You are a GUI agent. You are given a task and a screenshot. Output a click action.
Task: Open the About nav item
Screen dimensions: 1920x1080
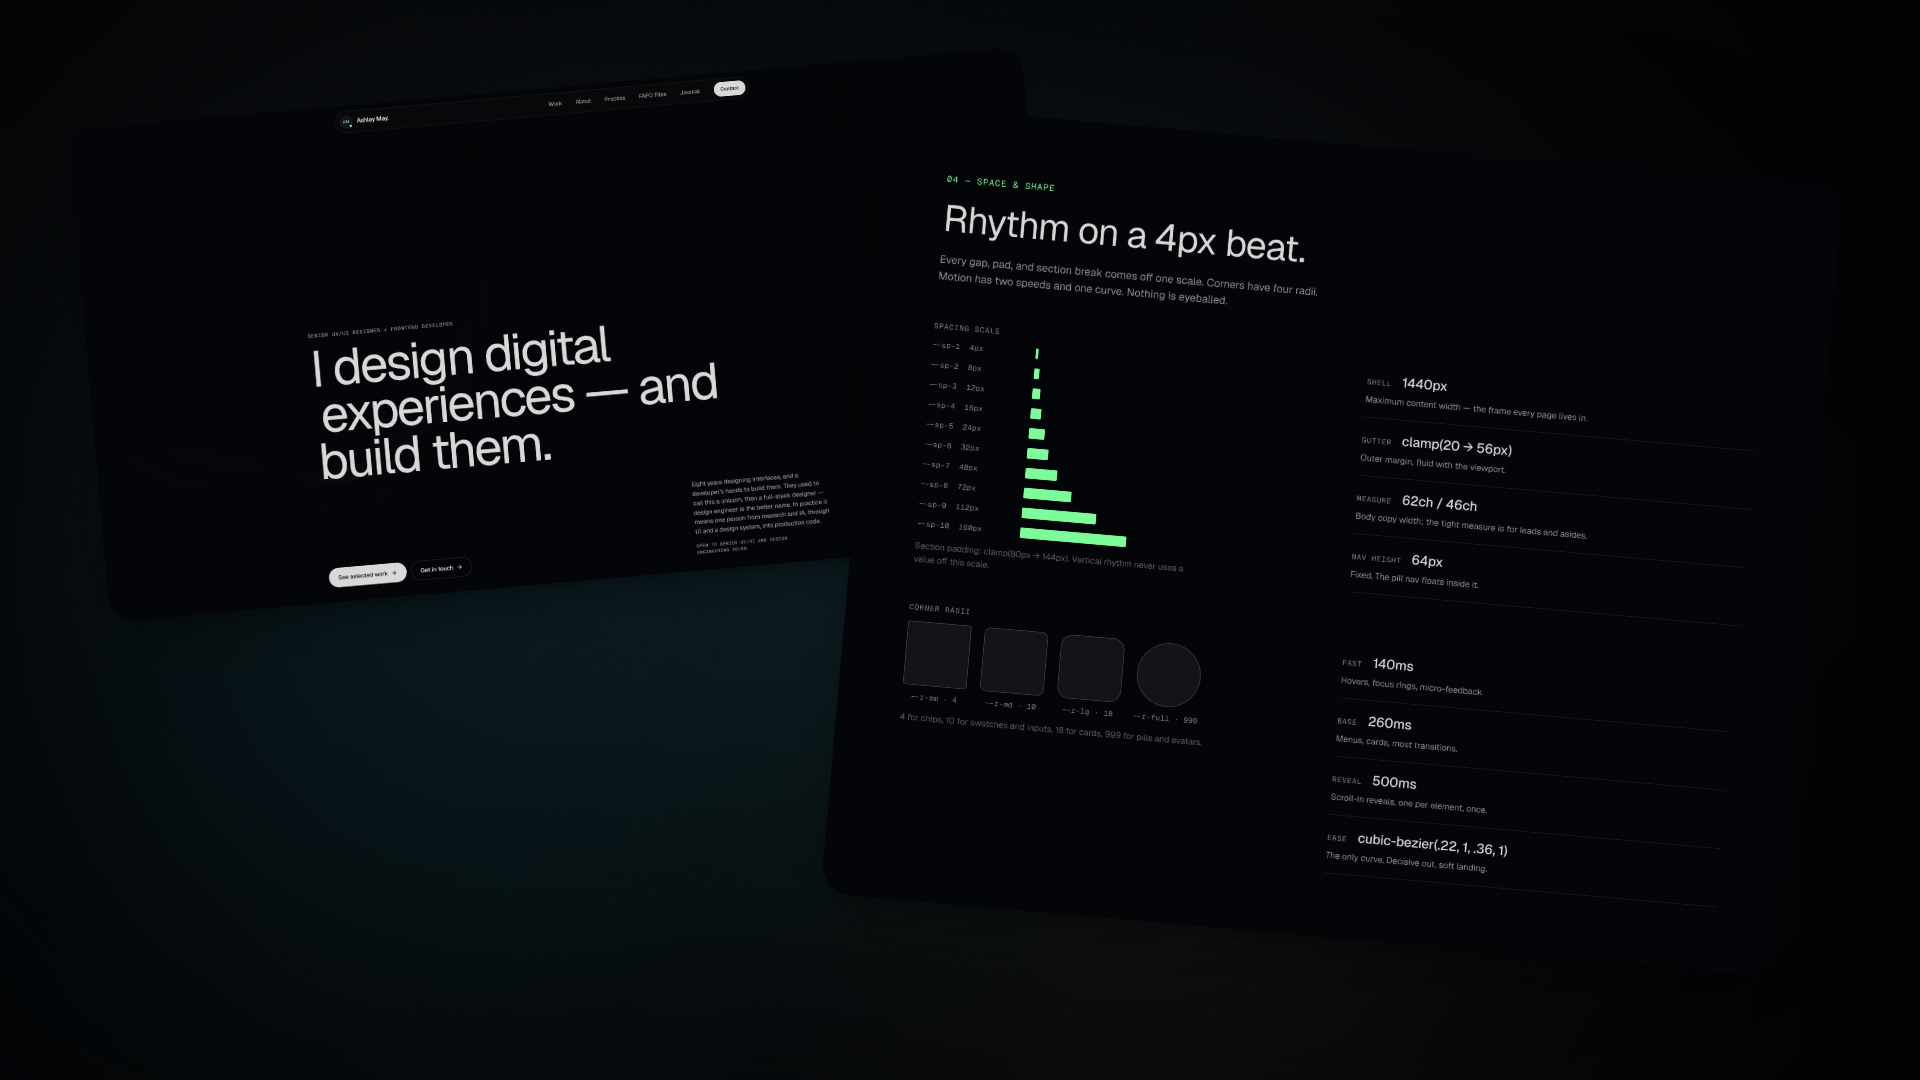(x=583, y=101)
